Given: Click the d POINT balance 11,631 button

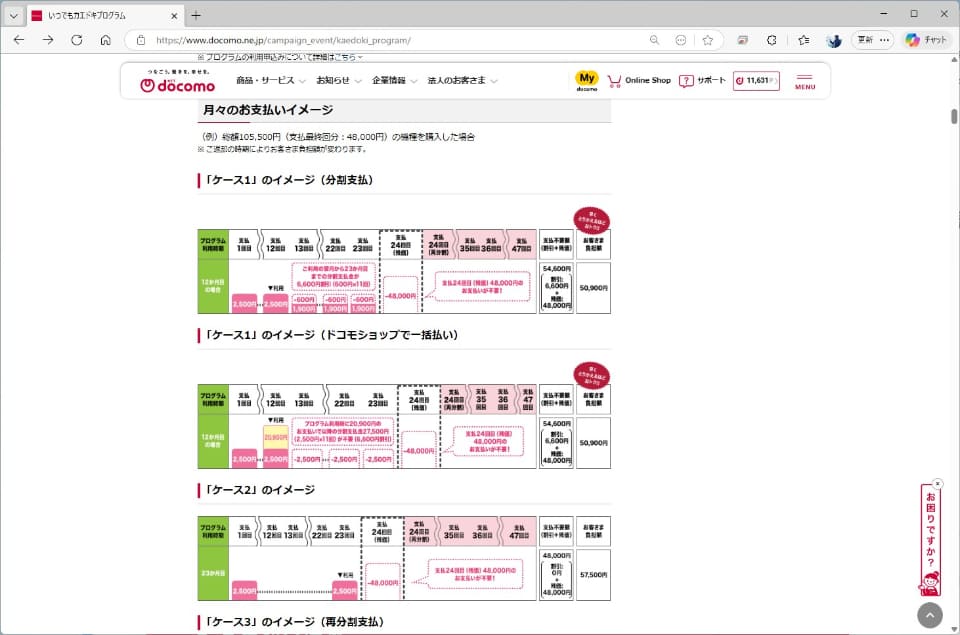Looking at the screenshot, I should 756,80.
